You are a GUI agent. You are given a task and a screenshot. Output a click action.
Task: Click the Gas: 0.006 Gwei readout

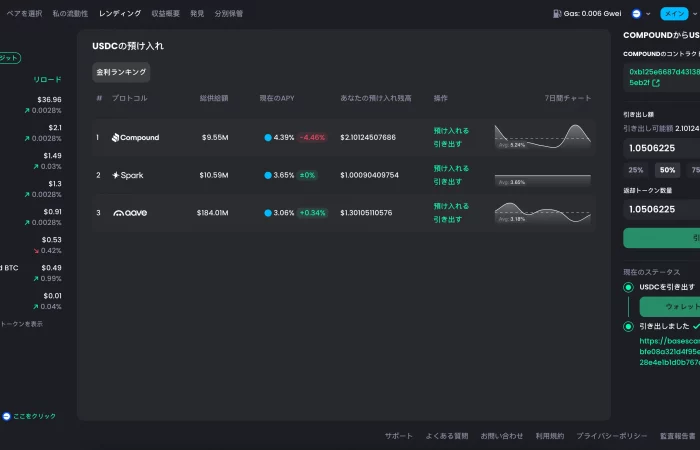click(x=592, y=14)
